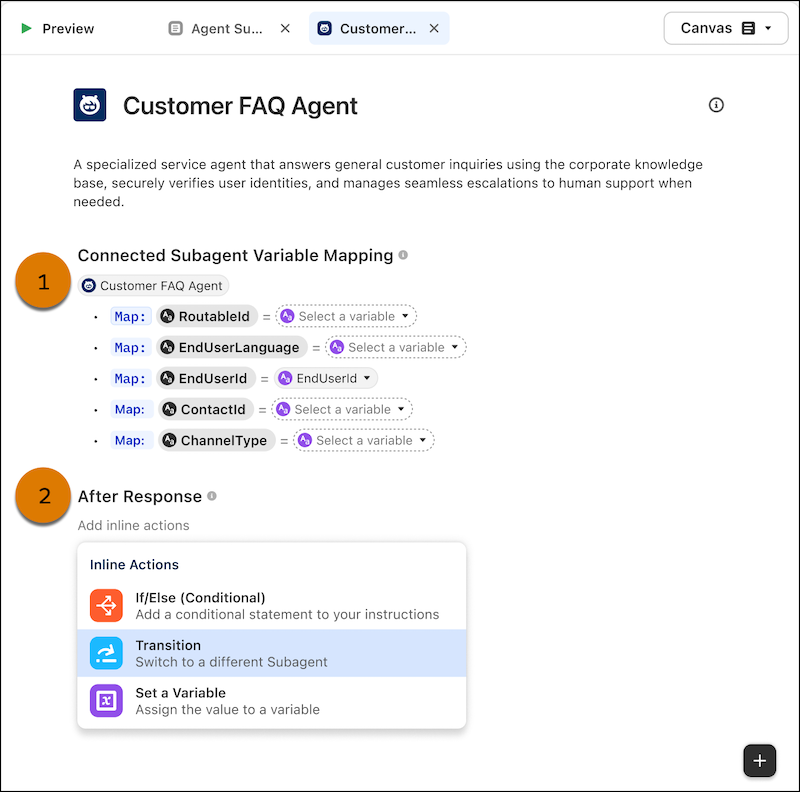Show info for Connected Subagent Variable Mapping

coord(403,255)
